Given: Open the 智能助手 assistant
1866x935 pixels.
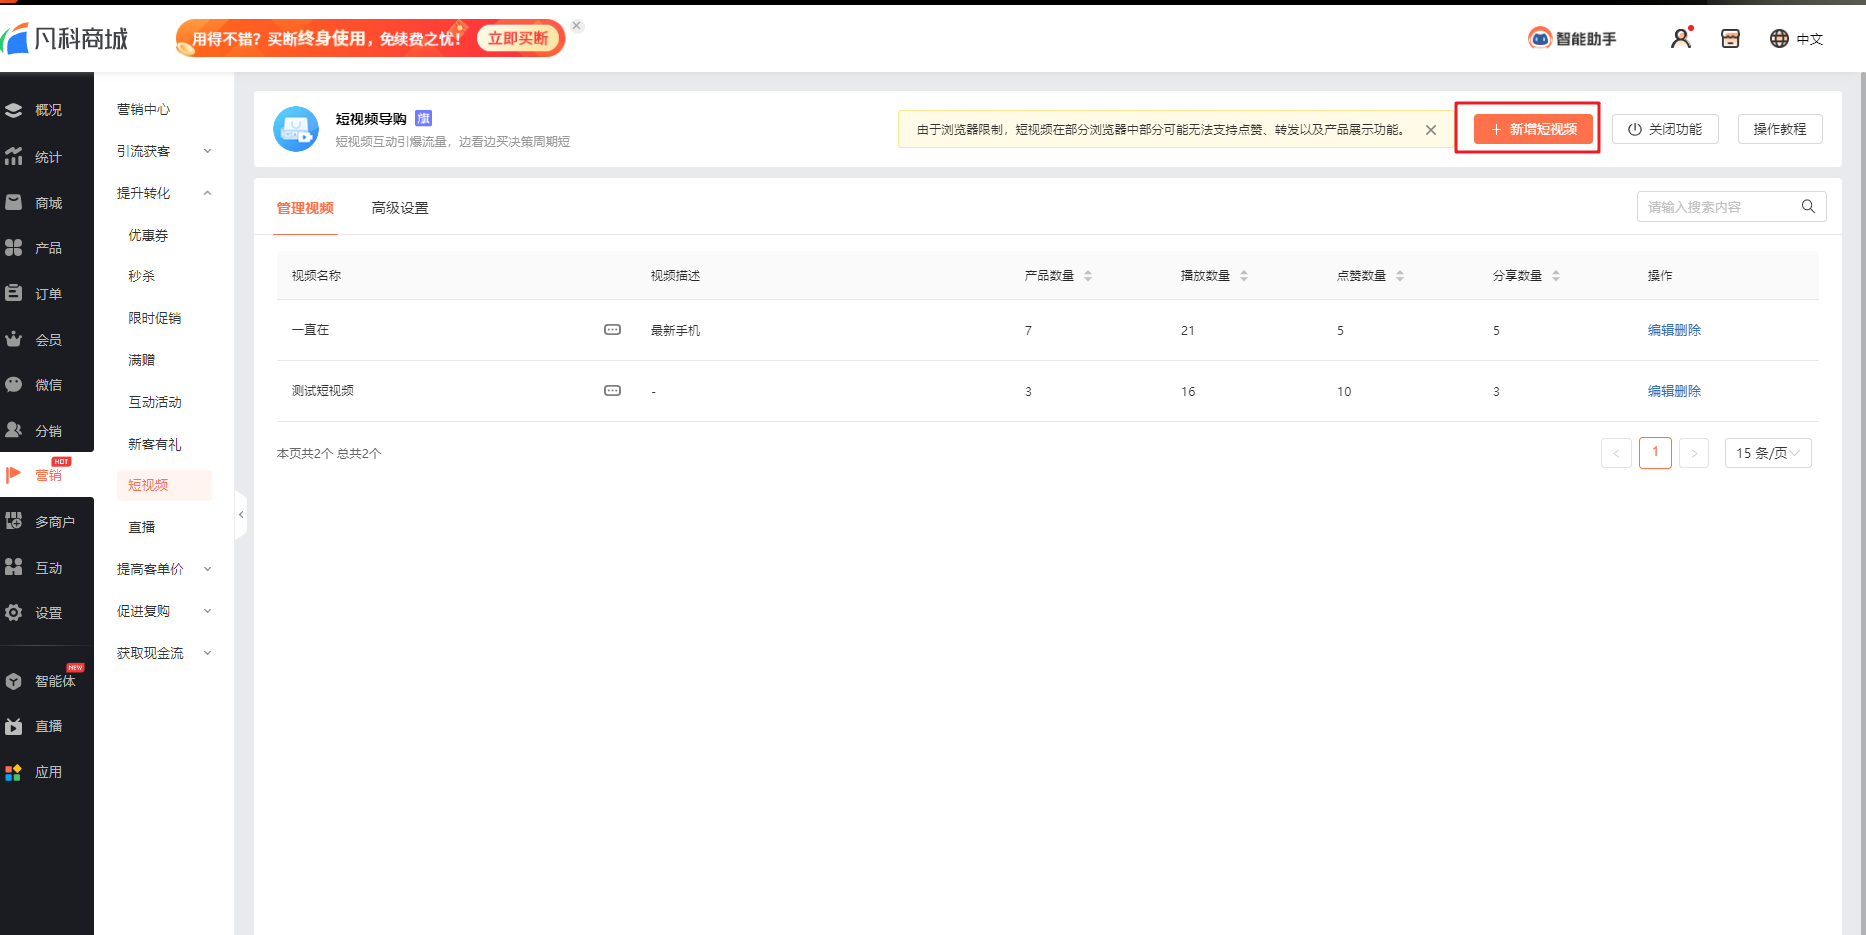Looking at the screenshot, I should click(x=1572, y=39).
